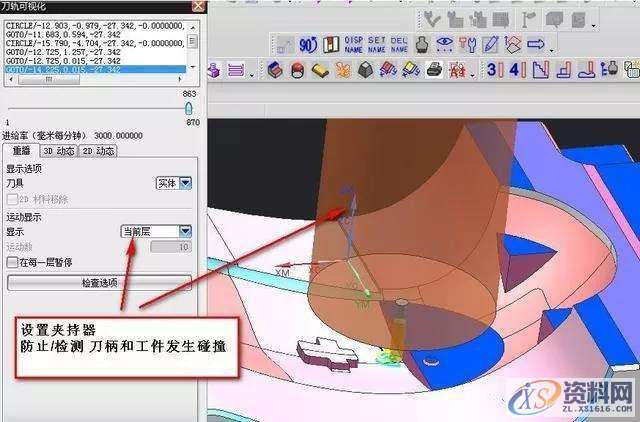640x422 pixels.
Task: Click the 90 degree rotate icon
Action: [x=308, y=45]
